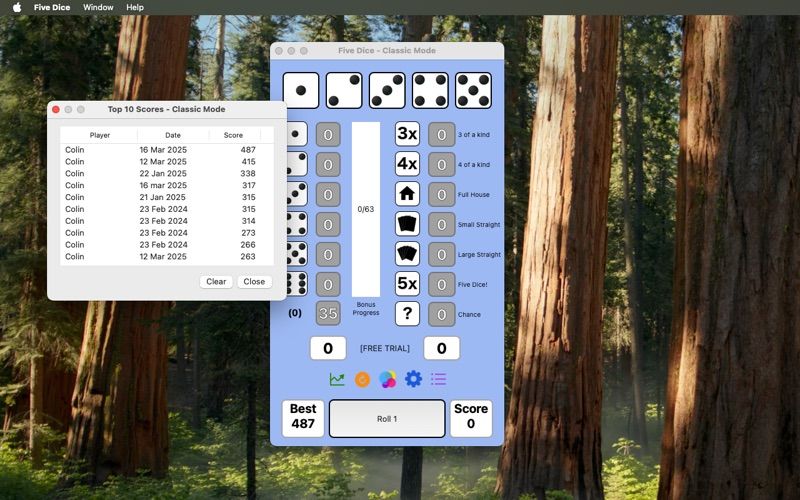Click the Large Straight cards icon
800x500 pixels.
[x=407, y=254]
